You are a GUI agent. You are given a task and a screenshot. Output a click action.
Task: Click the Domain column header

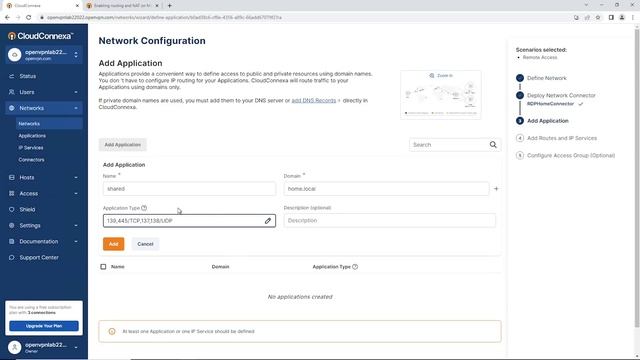[220, 267]
